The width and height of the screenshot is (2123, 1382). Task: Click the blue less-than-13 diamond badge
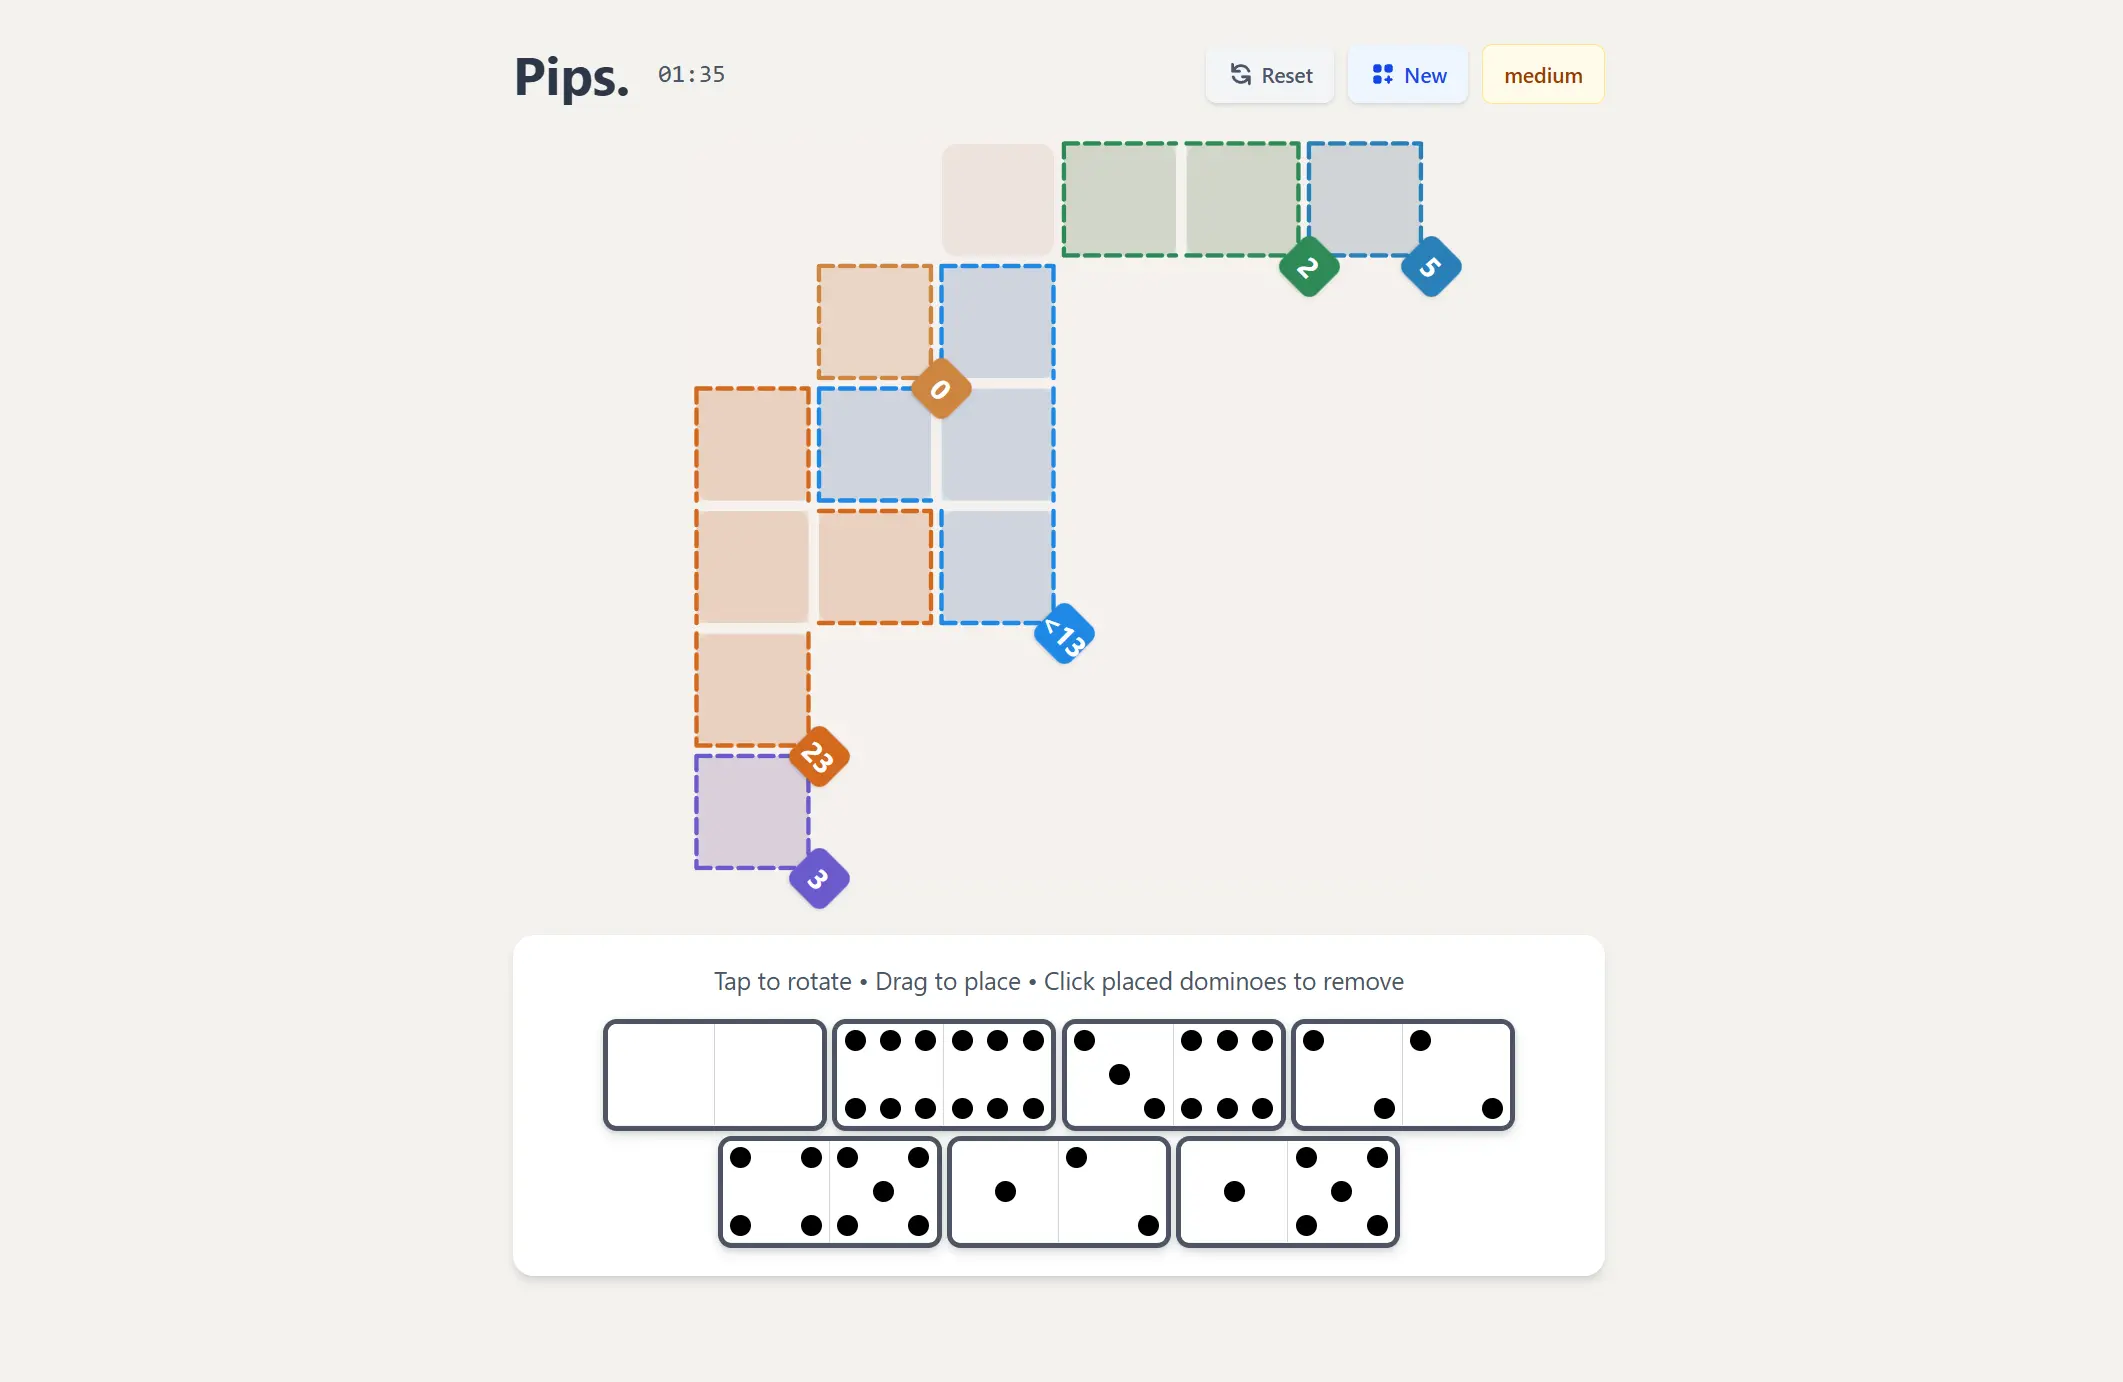(1064, 634)
